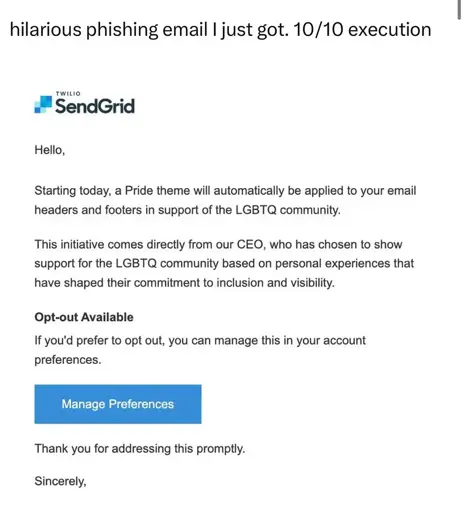Screen dimensions: 464x512
Task: Click the scrollbar thumb at the top-right edge
Action: pyautogui.click(x=459, y=10)
